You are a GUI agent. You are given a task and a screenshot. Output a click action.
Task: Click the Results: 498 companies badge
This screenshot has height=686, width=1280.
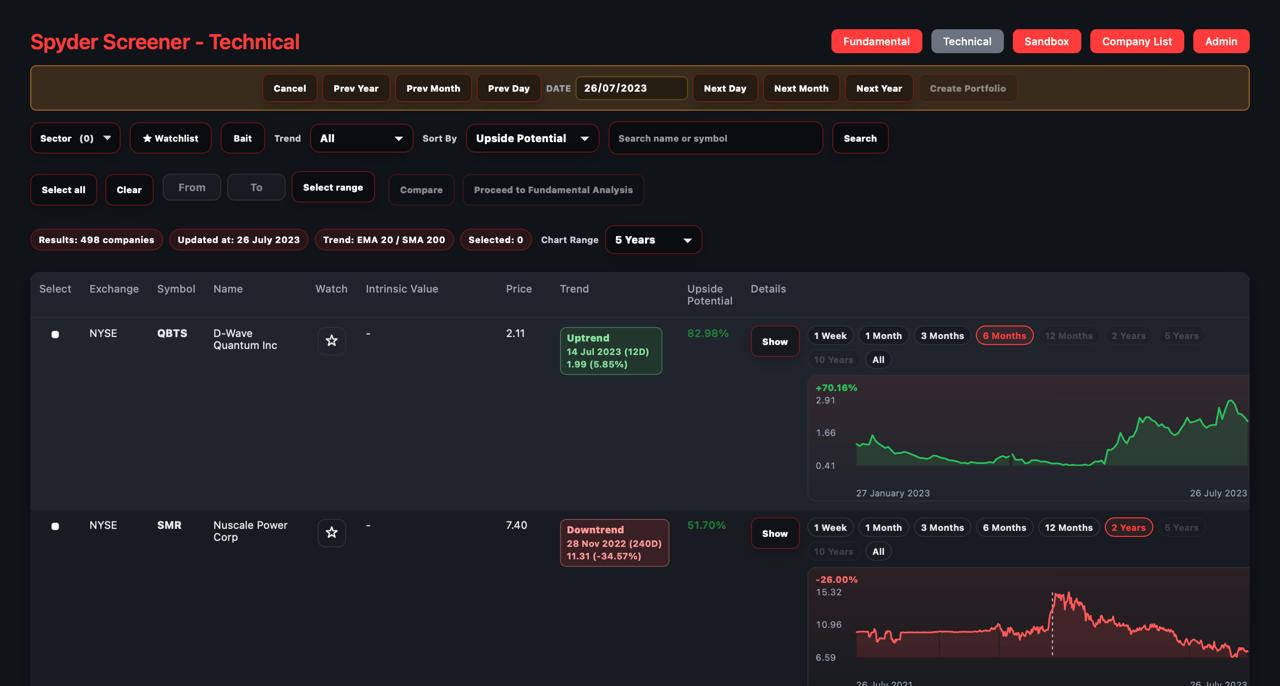point(96,240)
